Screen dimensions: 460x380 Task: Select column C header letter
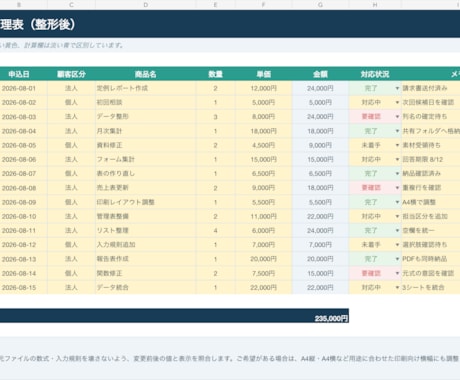coord(71,5)
